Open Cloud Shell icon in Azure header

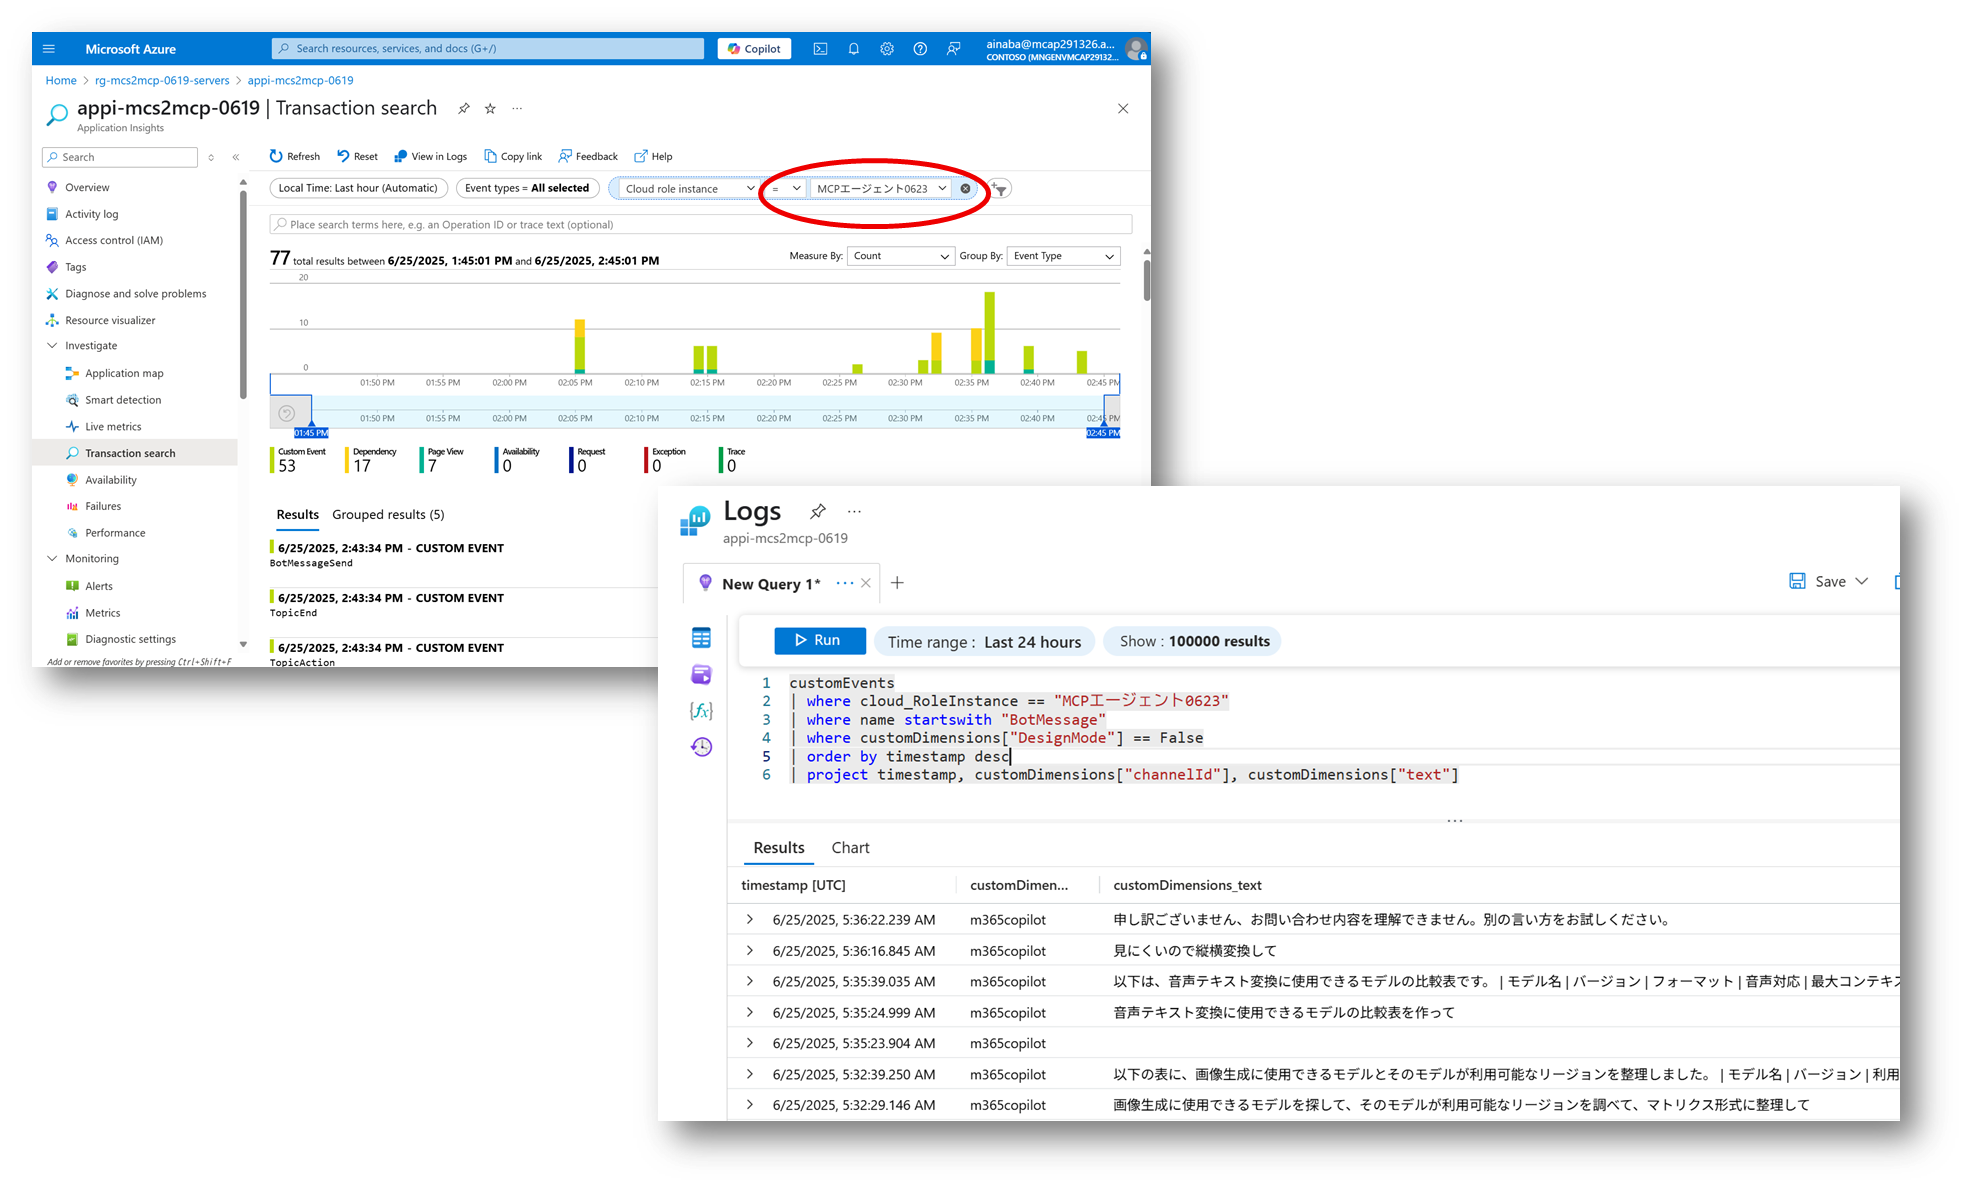pyautogui.click(x=820, y=49)
